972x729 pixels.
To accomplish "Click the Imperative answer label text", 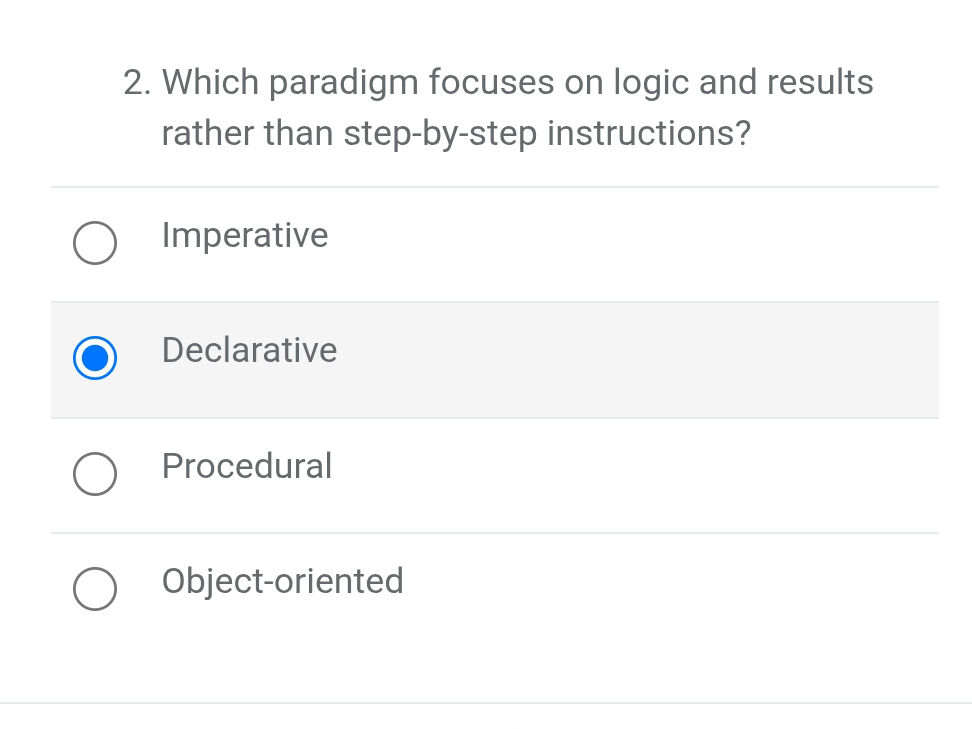I will [x=244, y=236].
